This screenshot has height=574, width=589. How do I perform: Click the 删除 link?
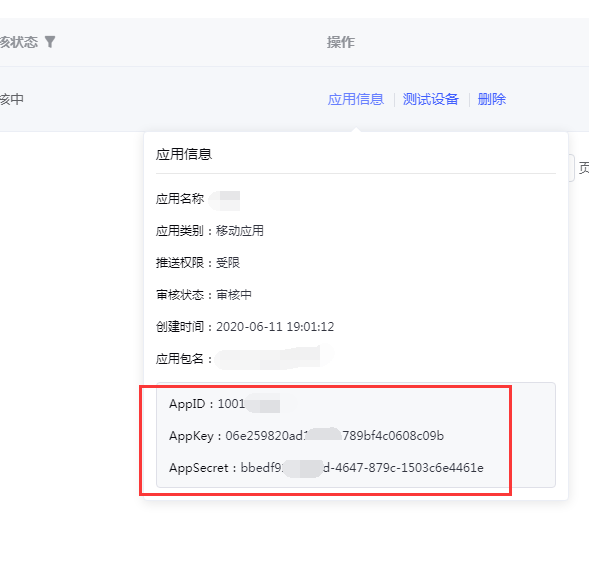coord(492,99)
